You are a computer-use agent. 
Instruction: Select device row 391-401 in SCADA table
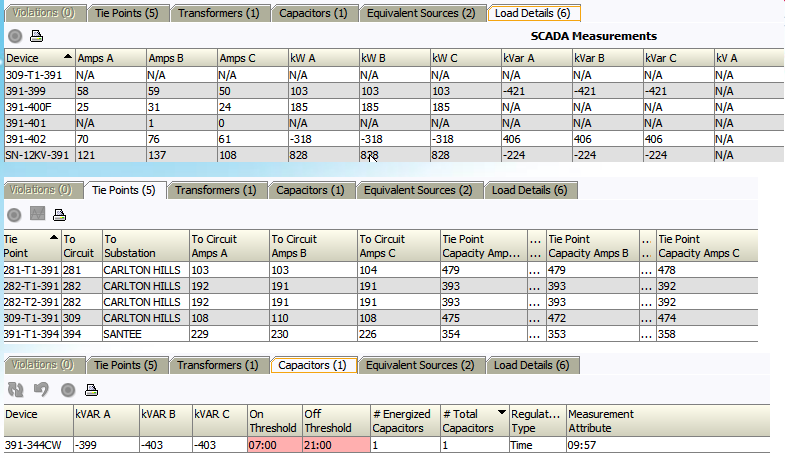coord(394,123)
